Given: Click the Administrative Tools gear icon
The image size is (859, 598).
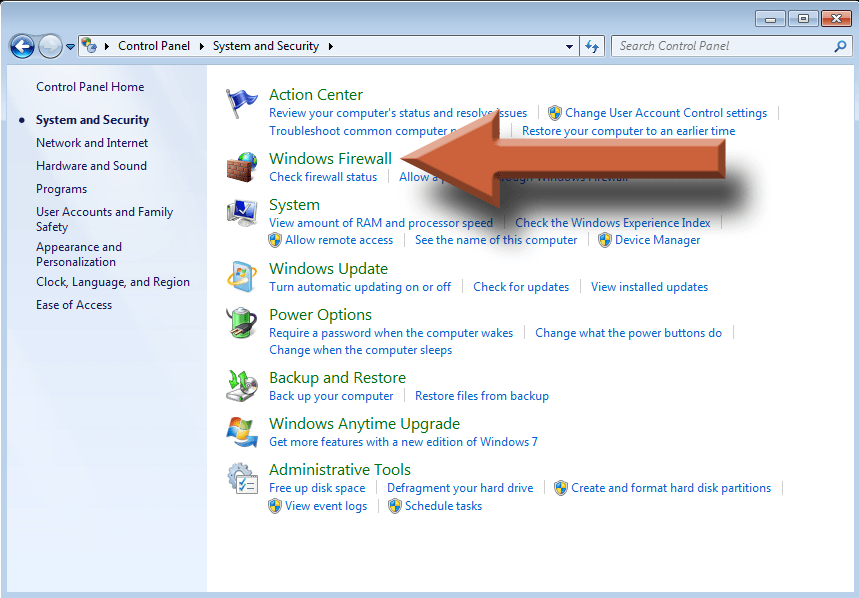Looking at the screenshot, I should [242, 479].
